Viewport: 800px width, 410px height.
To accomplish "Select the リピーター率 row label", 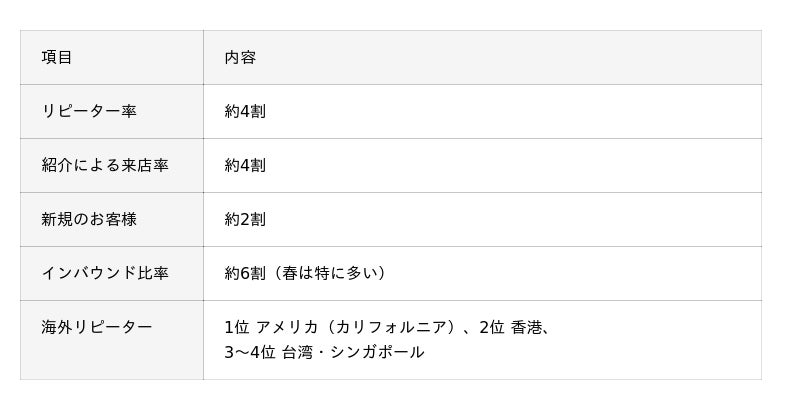I will 89,111.
